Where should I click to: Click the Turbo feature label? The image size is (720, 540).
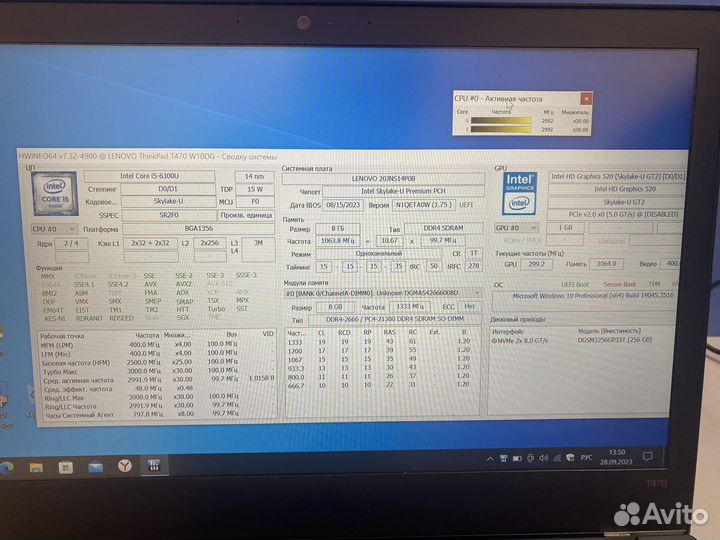click(x=216, y=309)
